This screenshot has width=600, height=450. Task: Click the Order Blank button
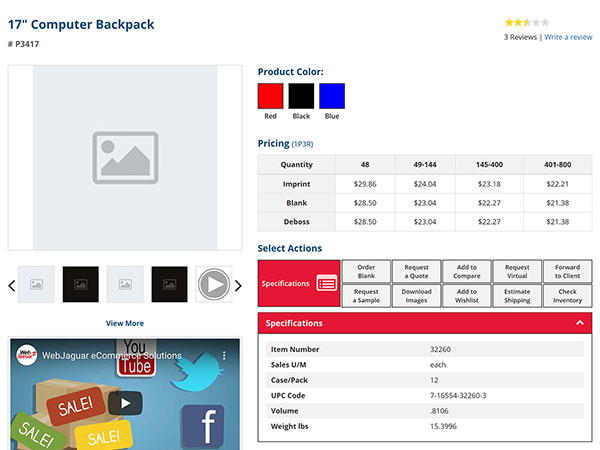click(x=366, y=272)
